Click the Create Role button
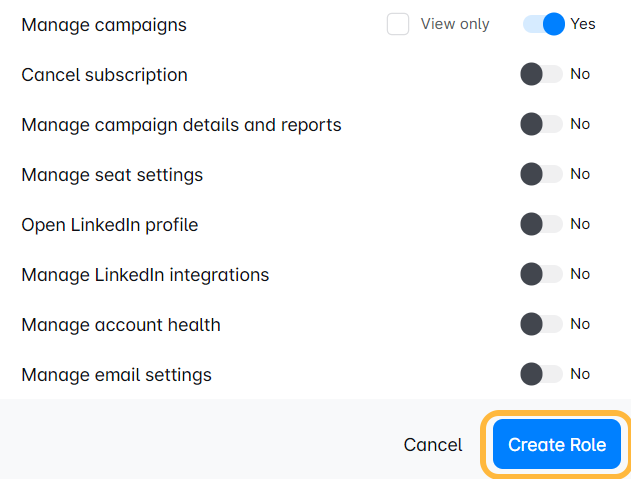The image size is (631, 479). 557,444
